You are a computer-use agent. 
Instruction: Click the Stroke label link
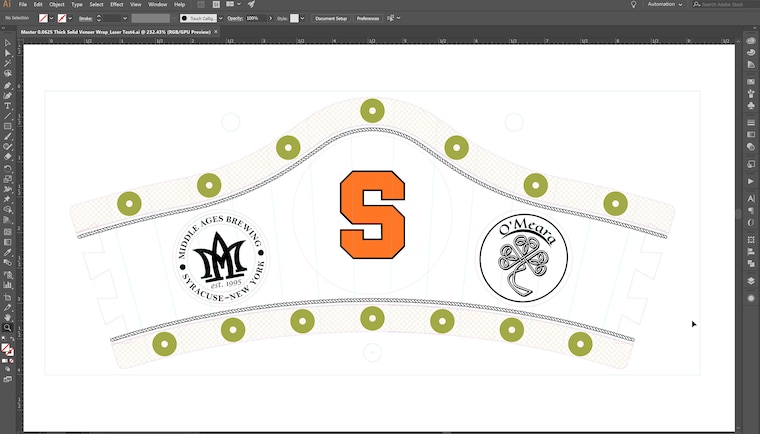coord(85,18)
